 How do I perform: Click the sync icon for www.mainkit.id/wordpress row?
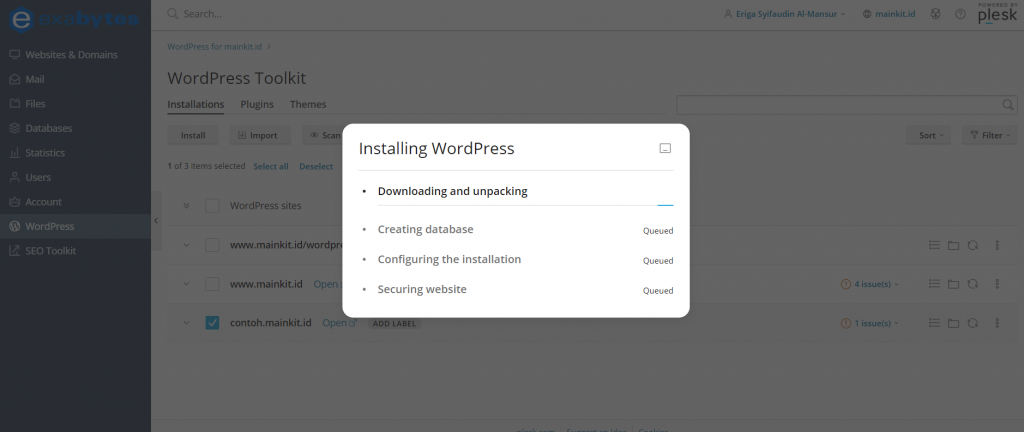[972, 245]
